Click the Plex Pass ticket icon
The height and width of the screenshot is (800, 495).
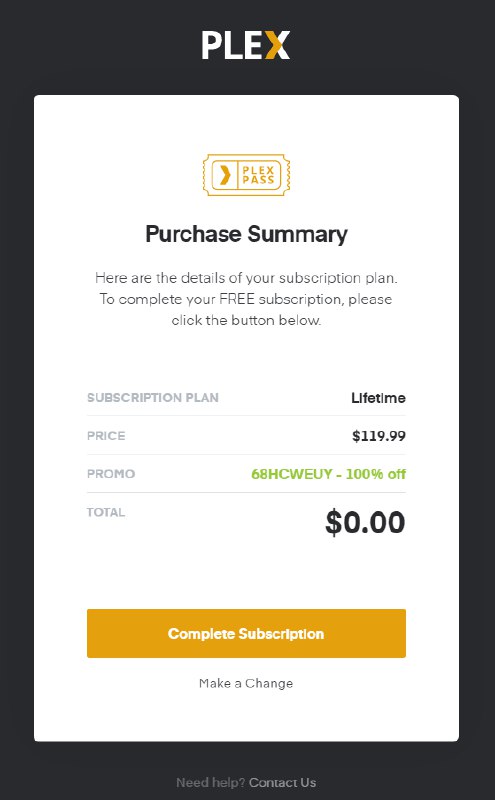tap(246, 175)
